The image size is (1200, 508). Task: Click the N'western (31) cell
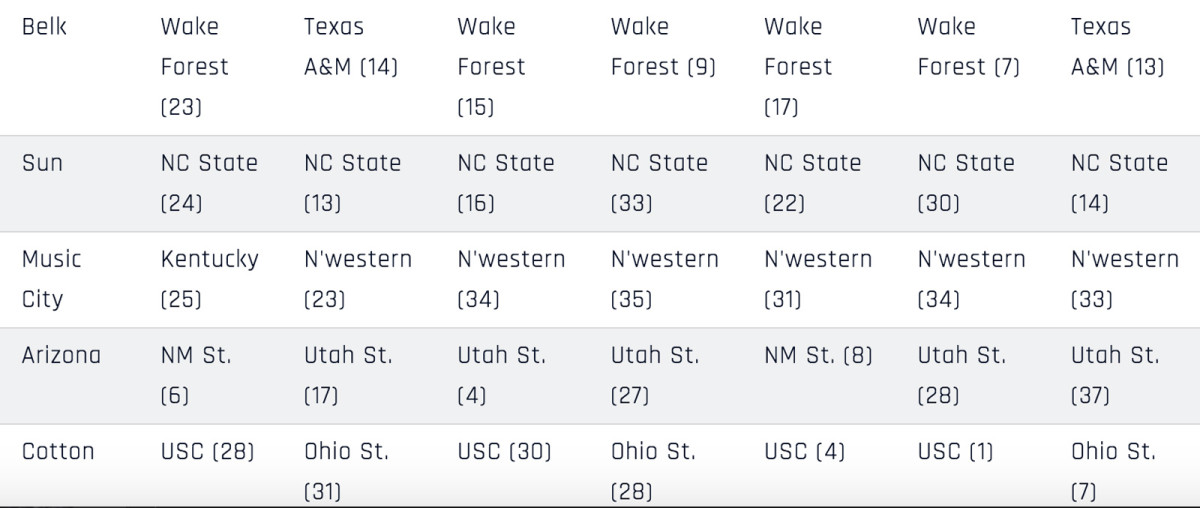(x=817, y=279)
